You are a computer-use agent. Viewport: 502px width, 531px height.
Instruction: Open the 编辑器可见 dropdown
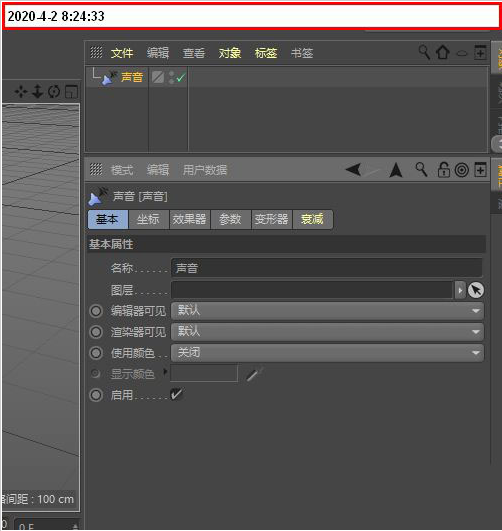click(327, 311)
